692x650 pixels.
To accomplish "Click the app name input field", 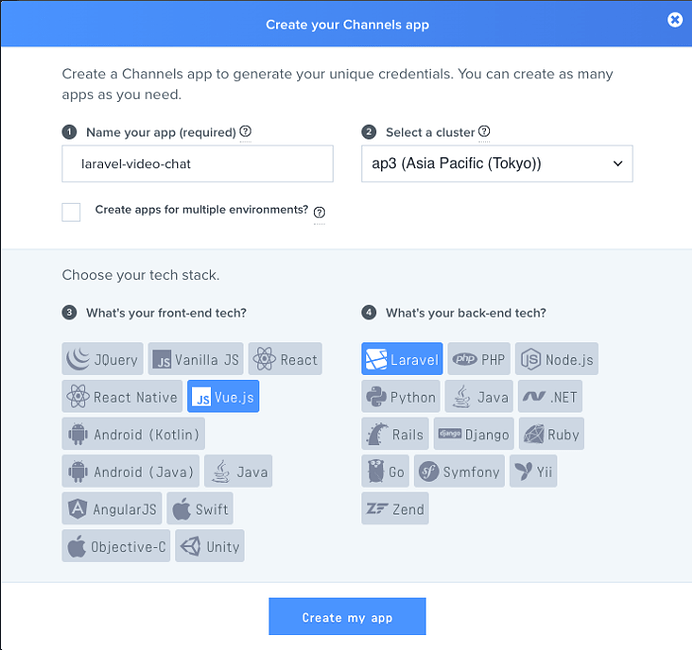I will tap(198, 164).
